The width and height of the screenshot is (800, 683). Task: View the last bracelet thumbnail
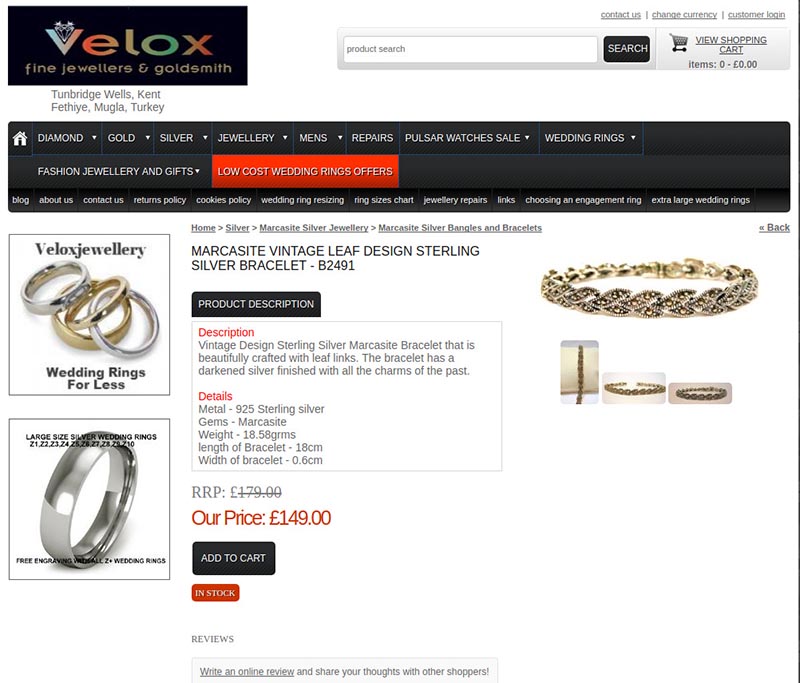click(700, 393)
